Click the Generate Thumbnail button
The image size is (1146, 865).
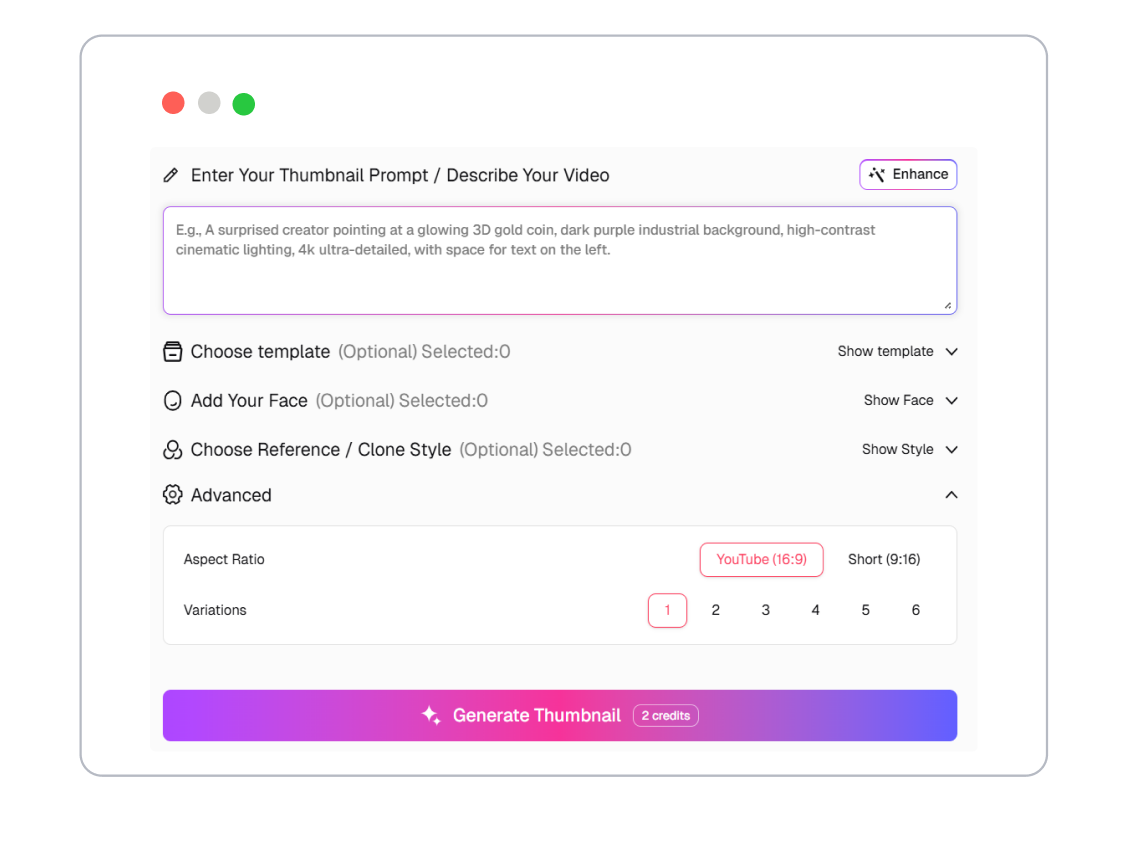560,715
